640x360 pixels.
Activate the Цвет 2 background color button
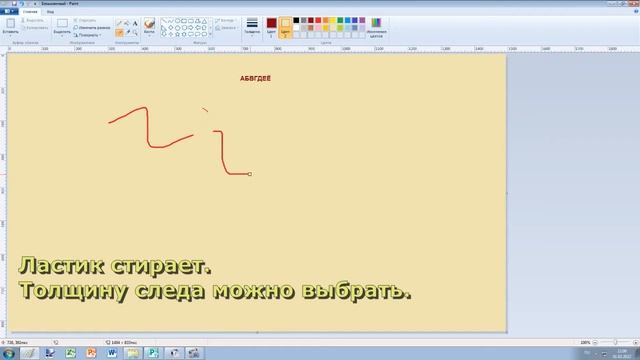pos(285,27)
